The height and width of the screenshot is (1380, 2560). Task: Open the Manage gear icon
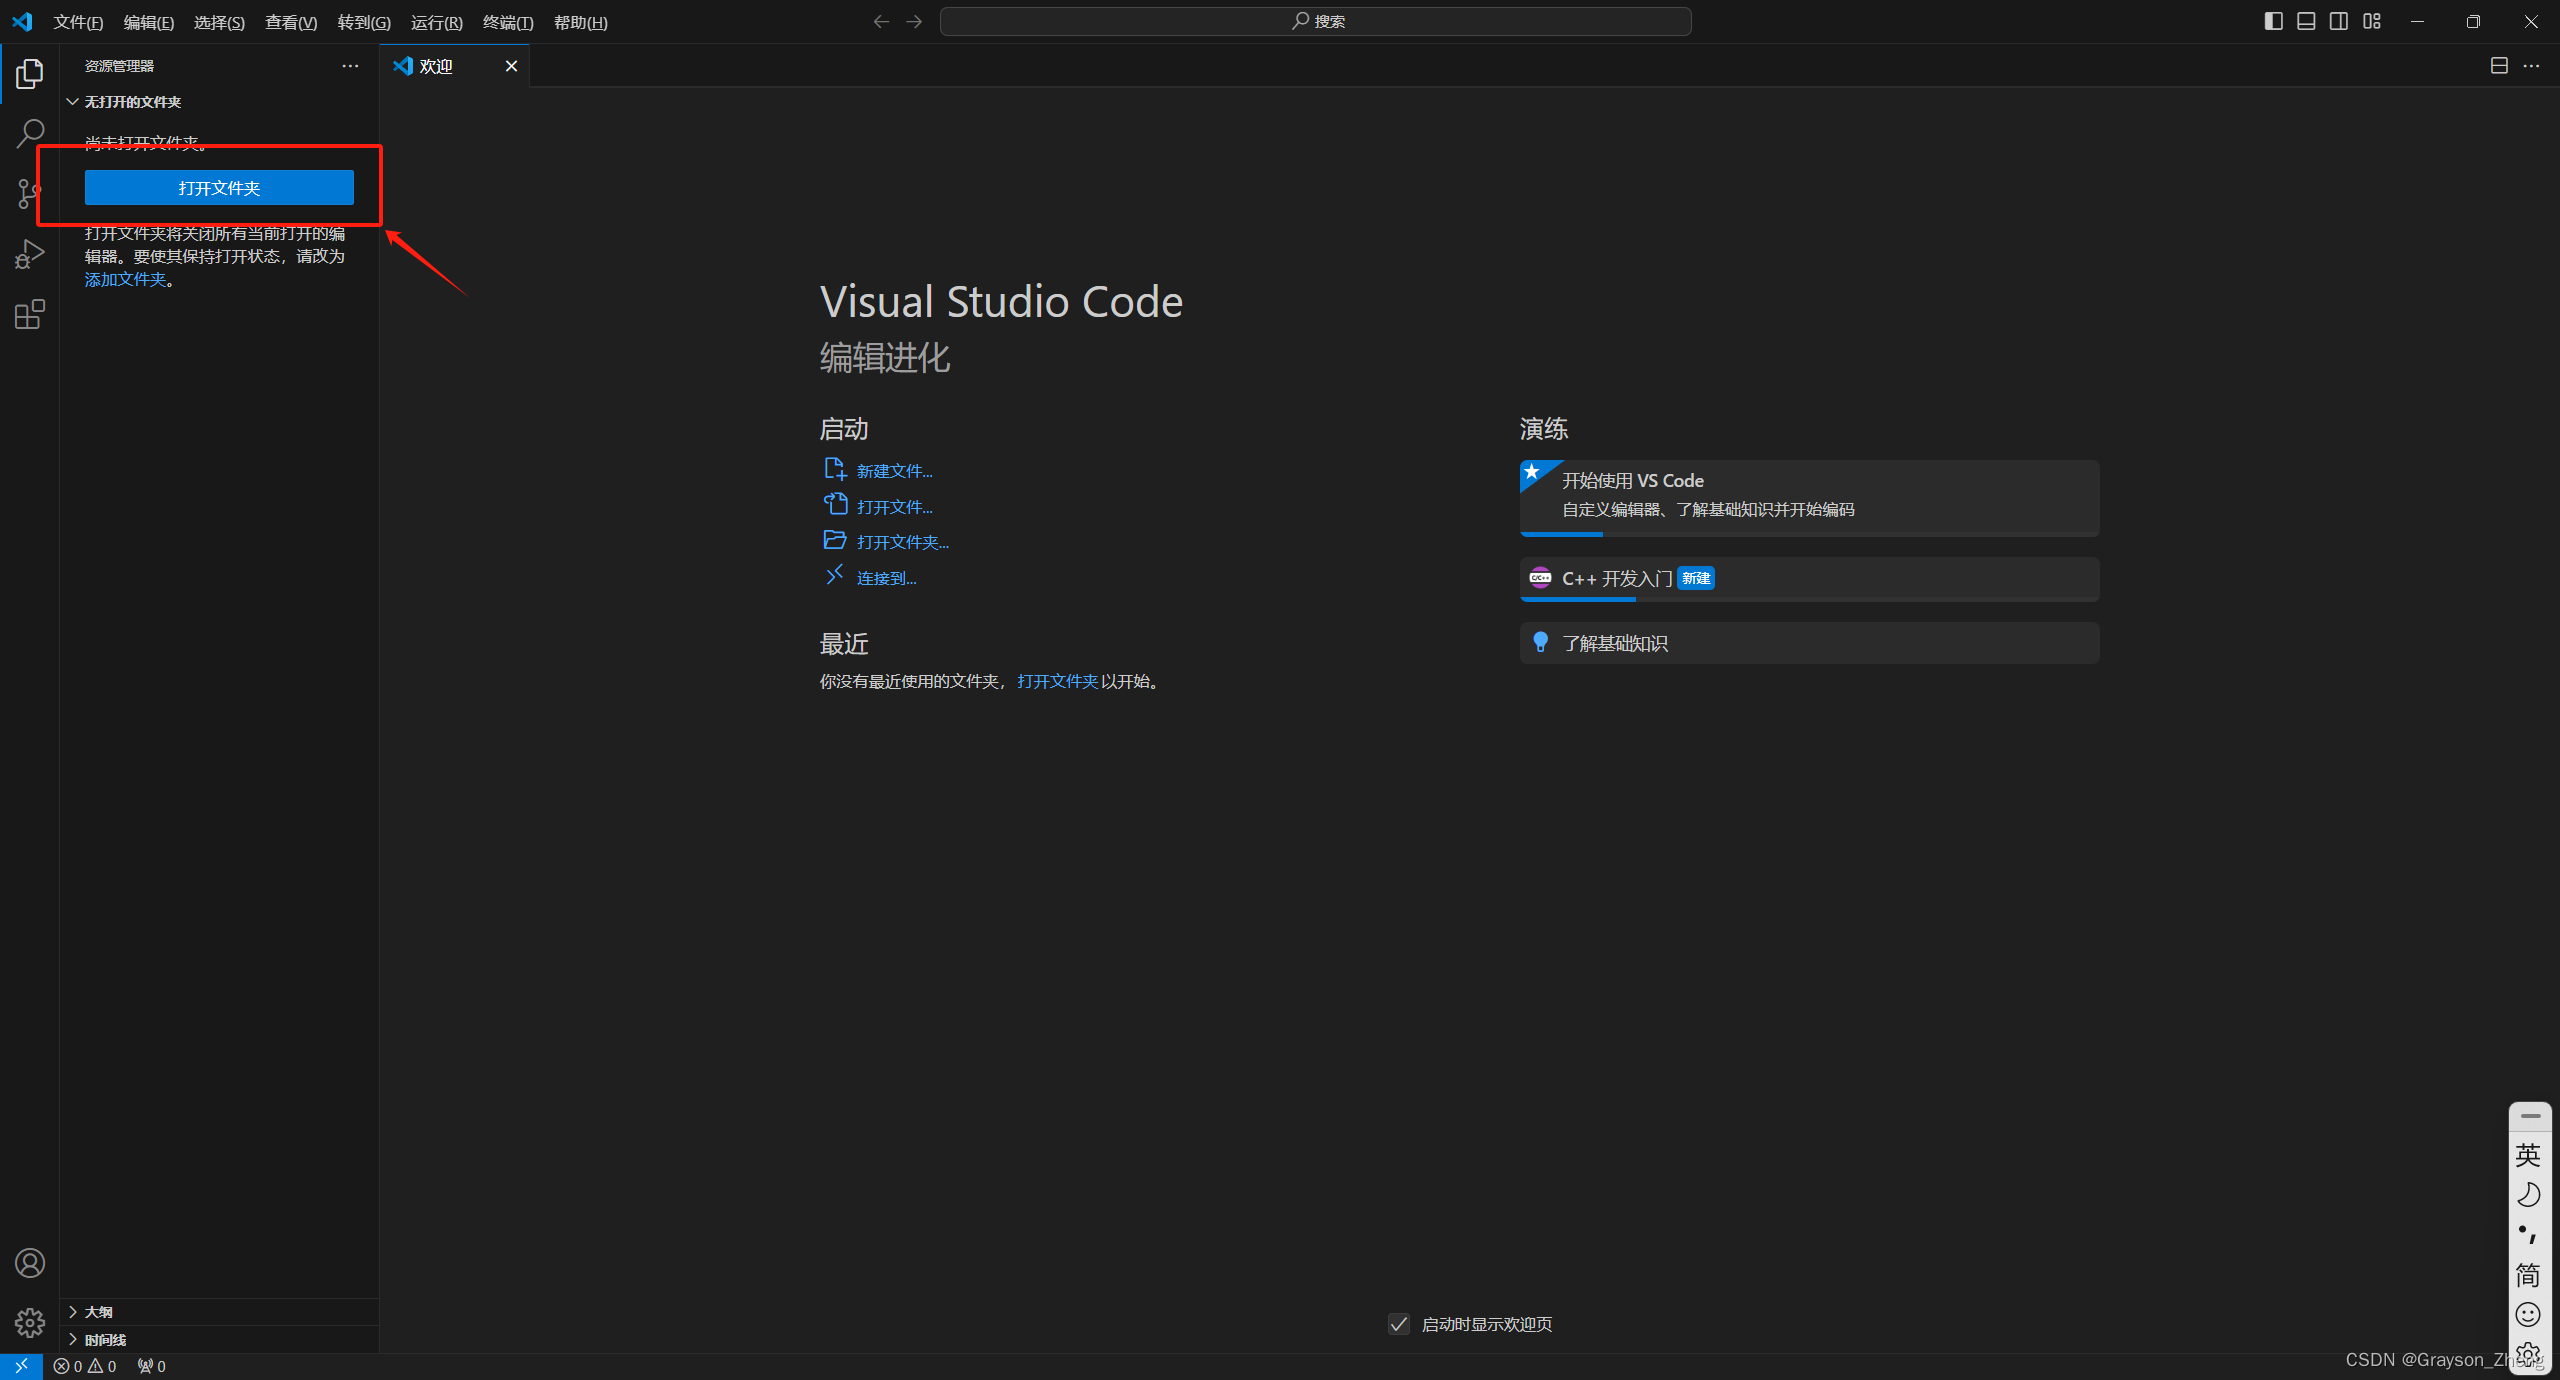[x=30, y=1323]
